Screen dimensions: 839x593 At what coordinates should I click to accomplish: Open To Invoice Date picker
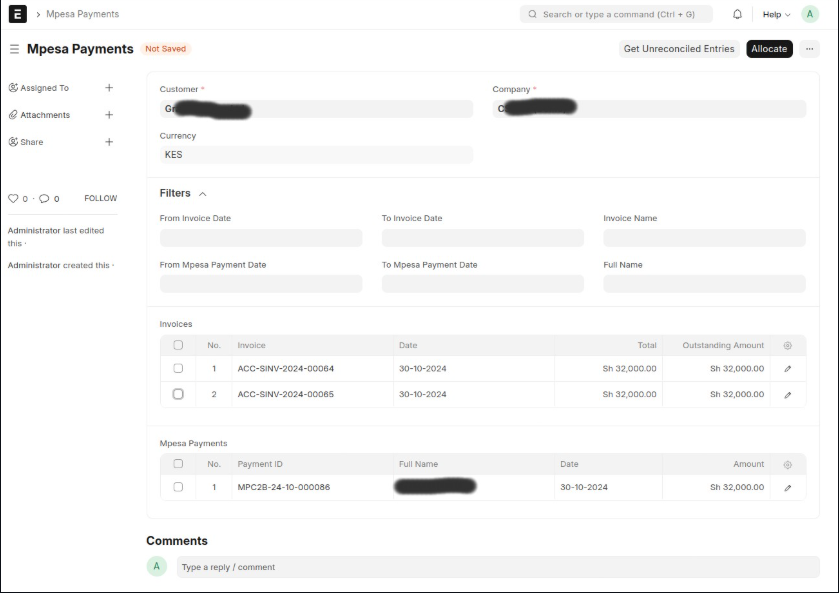tap(483, 238)
